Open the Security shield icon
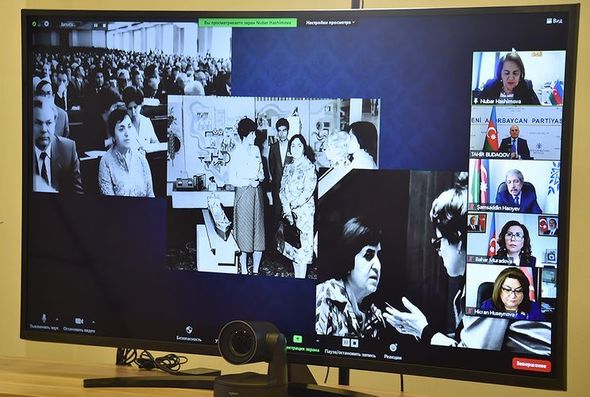Image resolution: width=590 pixels, height=397 pixels. pos(189,329)
